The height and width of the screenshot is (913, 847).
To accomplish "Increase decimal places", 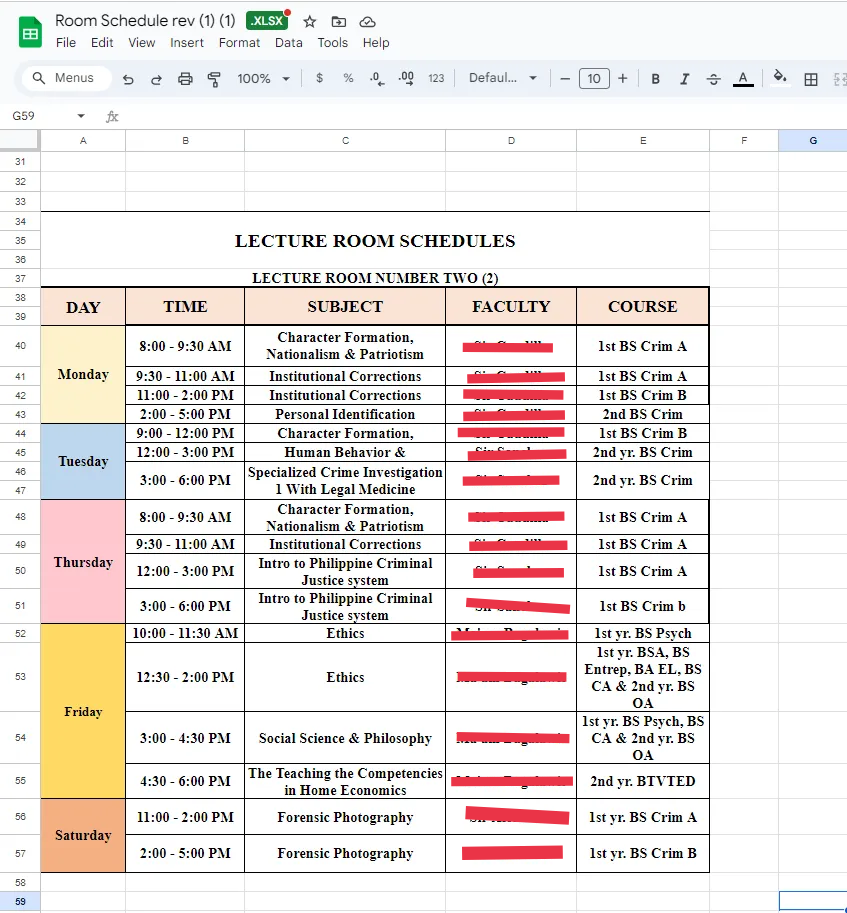I will coord(406,79).
